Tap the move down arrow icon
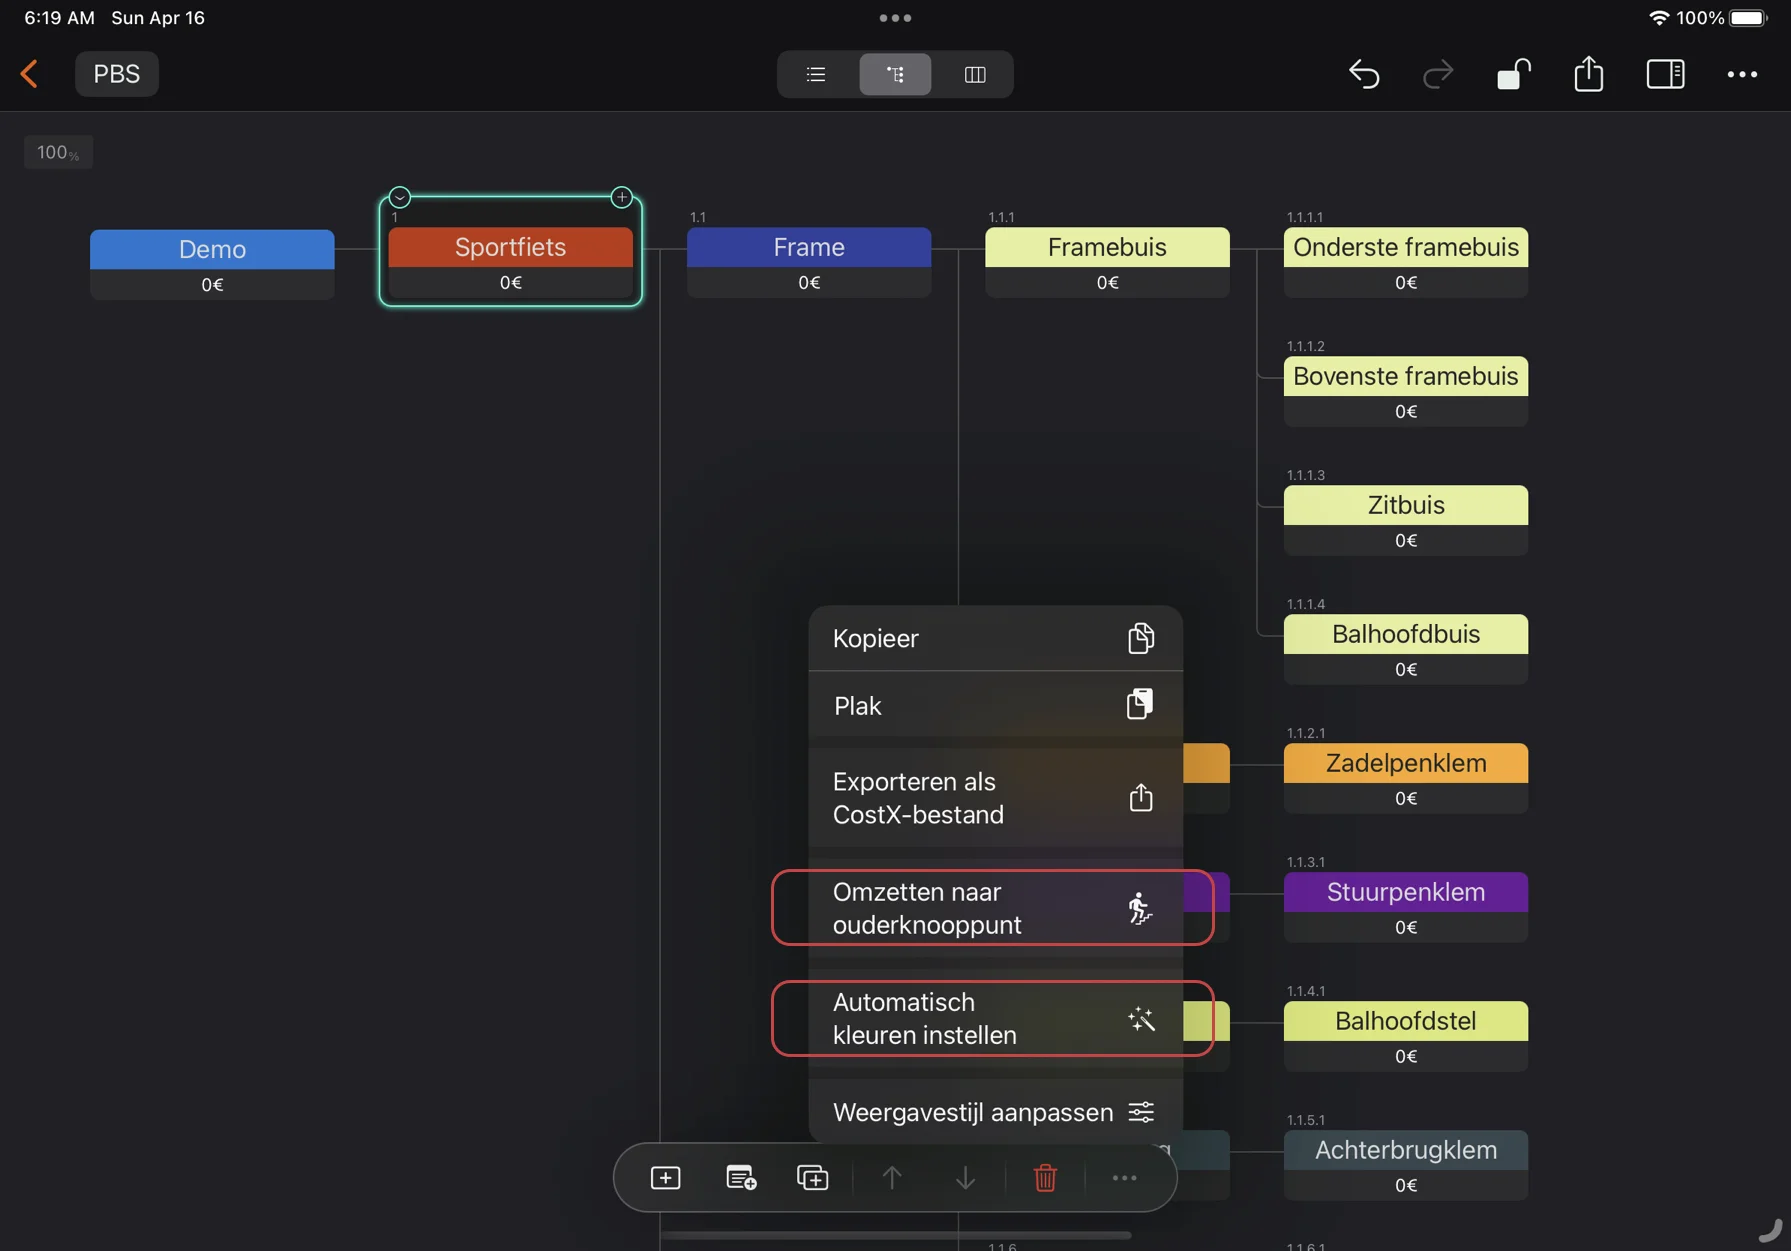This screenshot has height=1251, width=1791. click(965, 1178)
